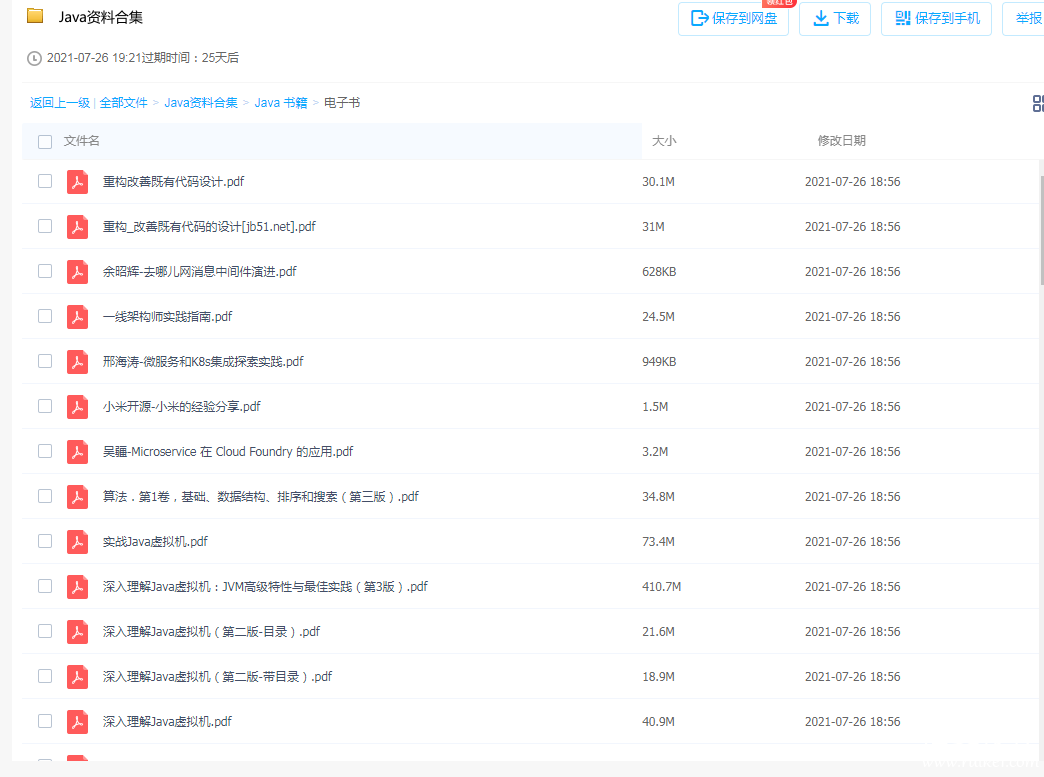Open 邢海涛-微服务和K8s集成探索实践.pdf

203,362
